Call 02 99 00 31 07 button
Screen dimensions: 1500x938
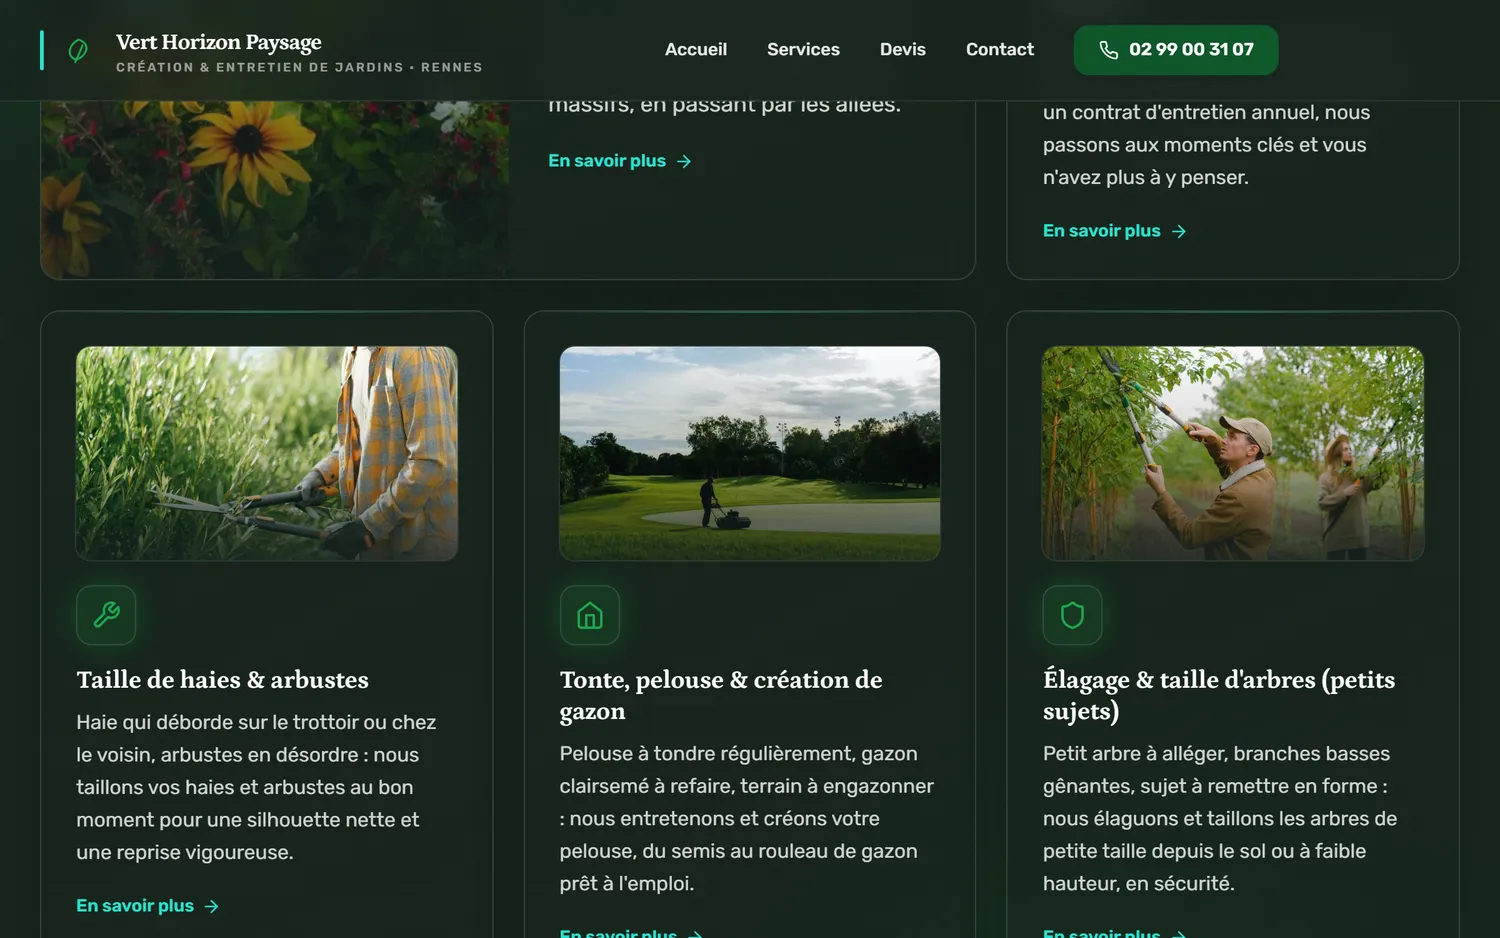pyautogui.click(x=1176, y=50)
